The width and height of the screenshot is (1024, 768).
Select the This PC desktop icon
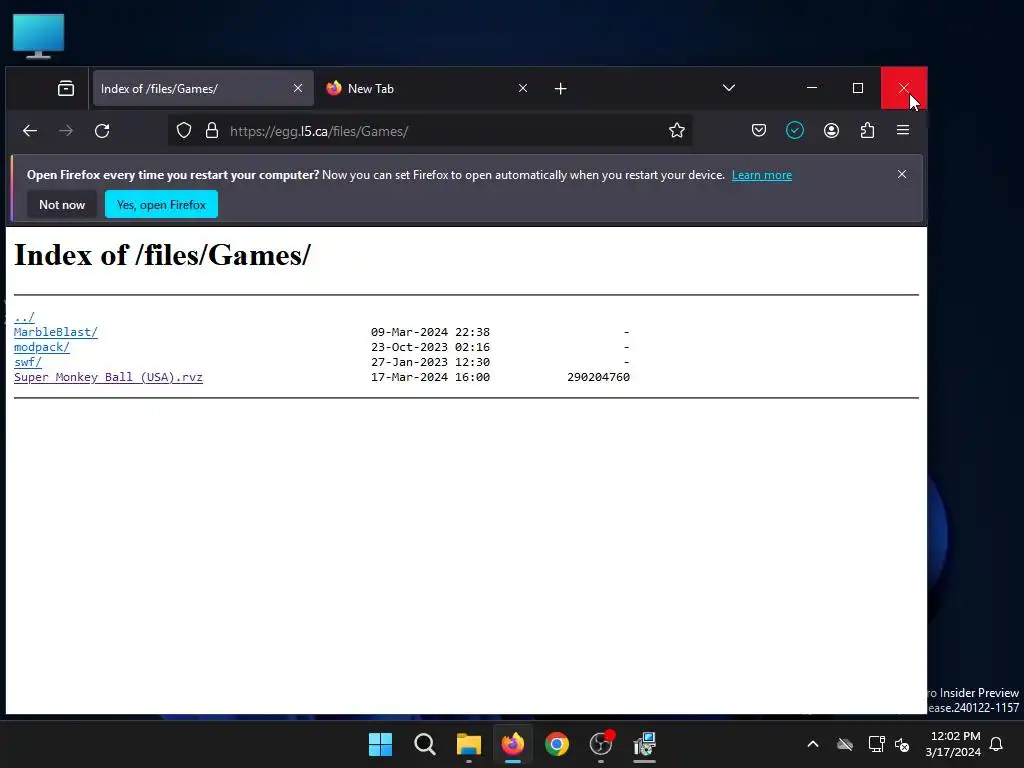tap(39, 36)
